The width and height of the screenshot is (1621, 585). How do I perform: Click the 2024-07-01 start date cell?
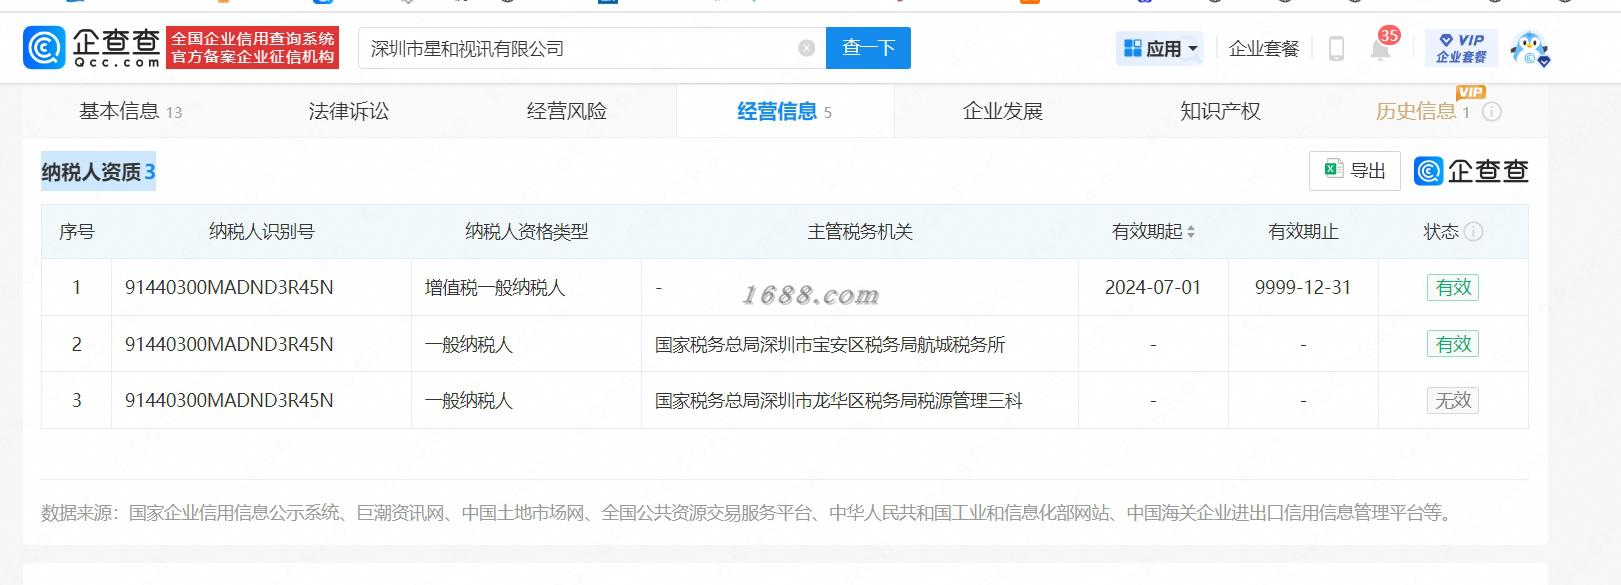pyautogui.click(x=1153, y=288)
